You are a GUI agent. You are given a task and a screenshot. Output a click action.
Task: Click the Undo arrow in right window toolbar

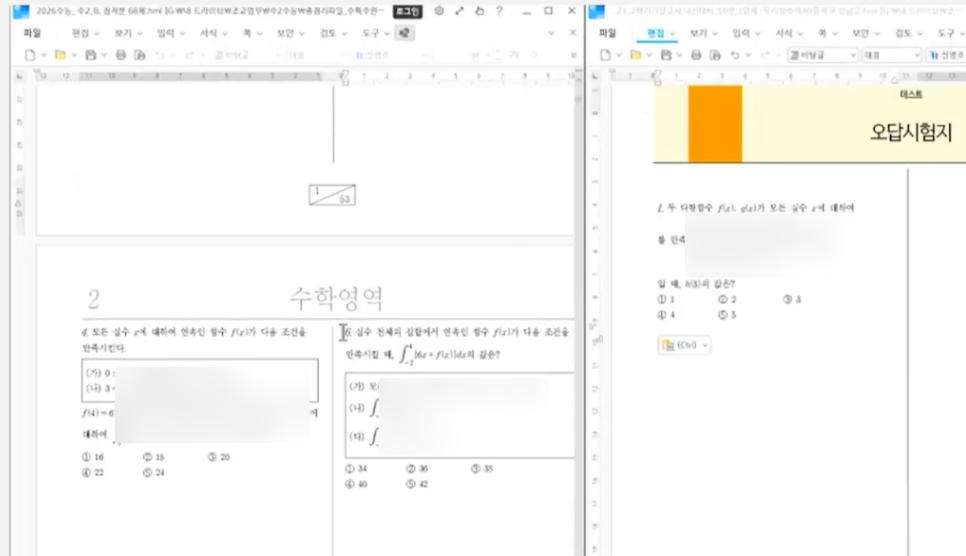pos(734,55)
